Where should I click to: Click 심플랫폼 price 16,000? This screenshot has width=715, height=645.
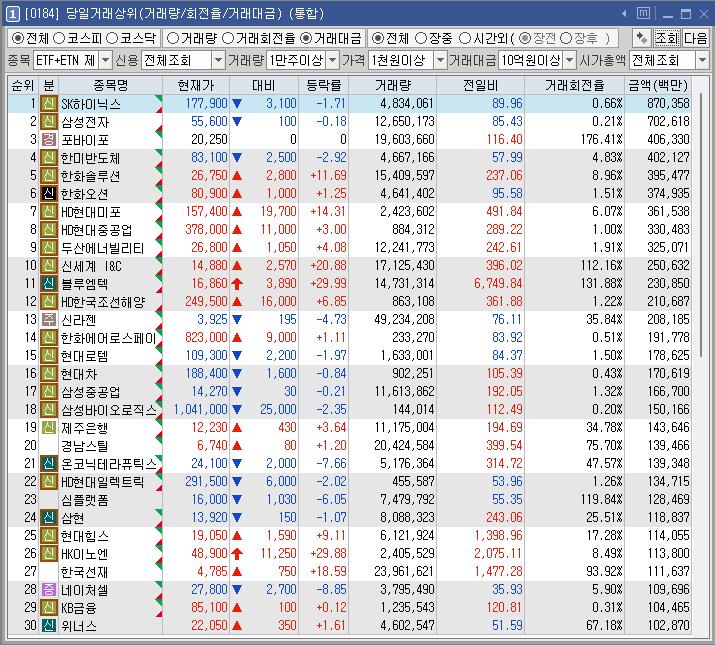[209, 500]
